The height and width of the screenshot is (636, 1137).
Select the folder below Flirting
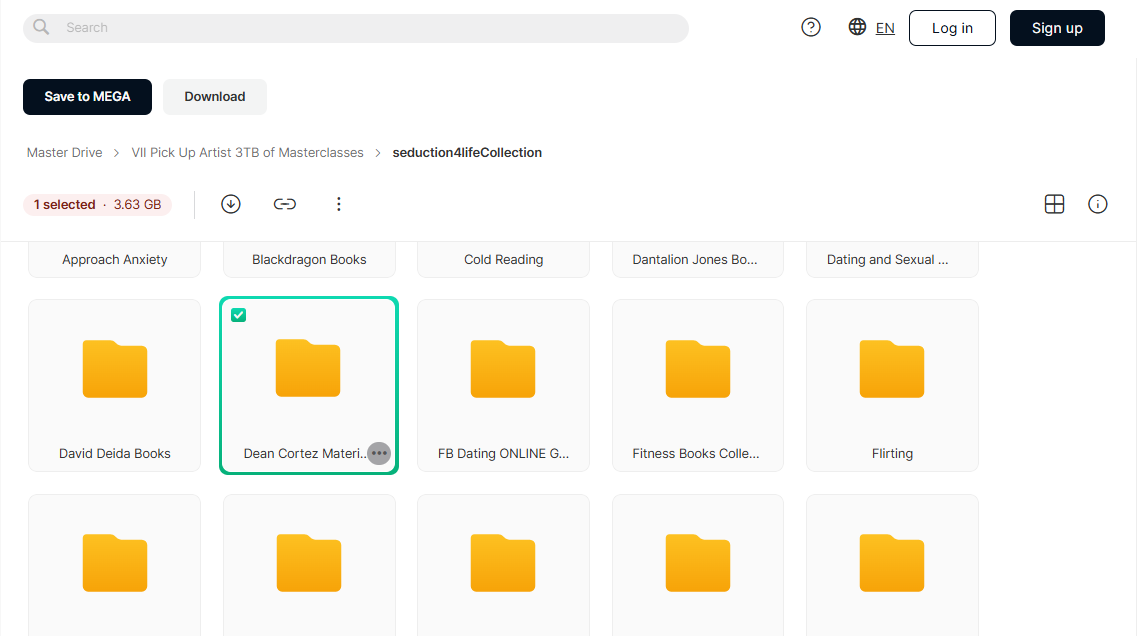click(893, 563)
